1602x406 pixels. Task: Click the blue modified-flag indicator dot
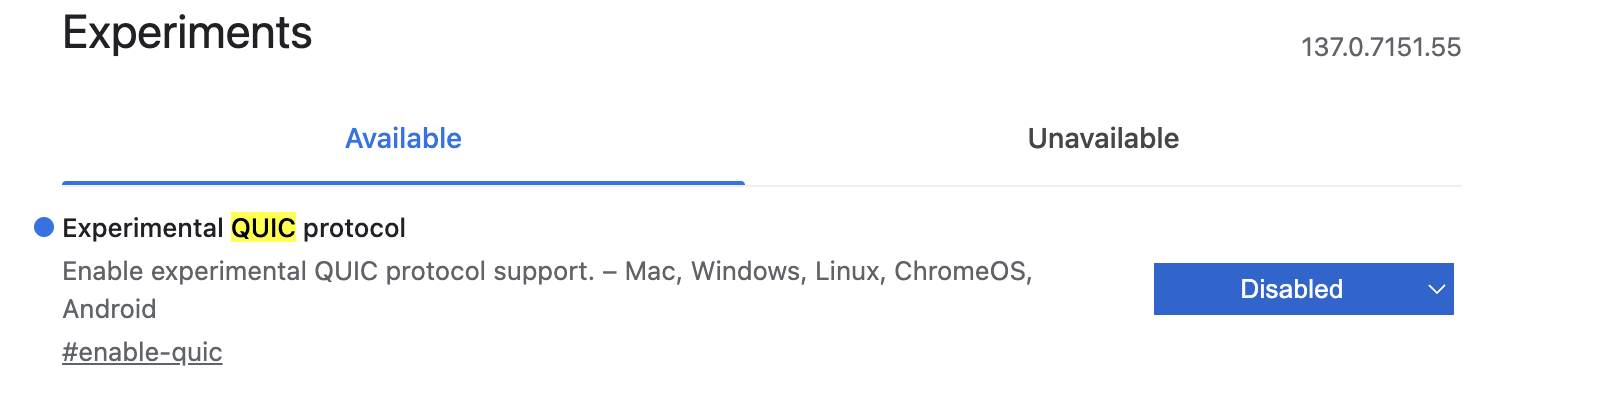[x=44, y=228]
